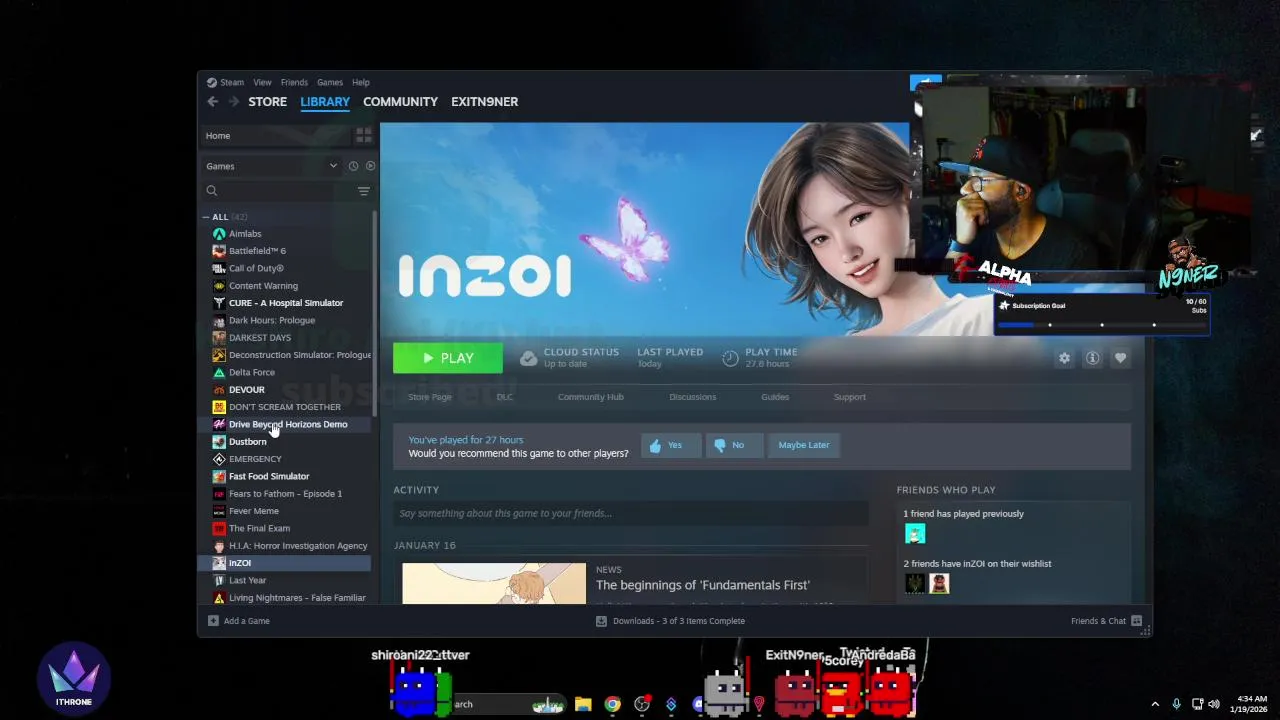The image size is (1280, 720).
Task: Open the Manage settings gear for inZOI
Action: pyautogui.click(x=1064, y=358)
